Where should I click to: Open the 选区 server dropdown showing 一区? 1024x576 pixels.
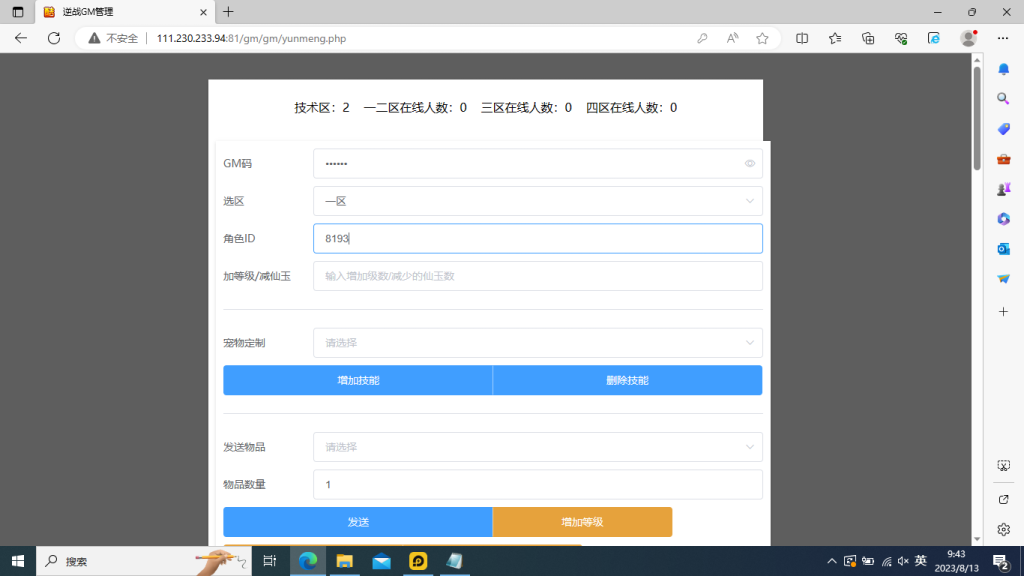coord(538,201)
